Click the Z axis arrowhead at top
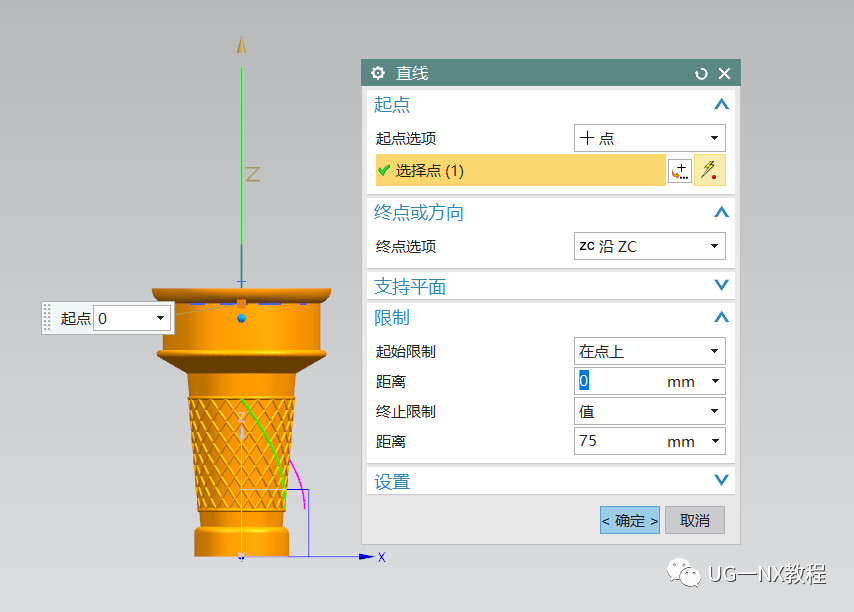854x612 pixels. tap(242, 45)
